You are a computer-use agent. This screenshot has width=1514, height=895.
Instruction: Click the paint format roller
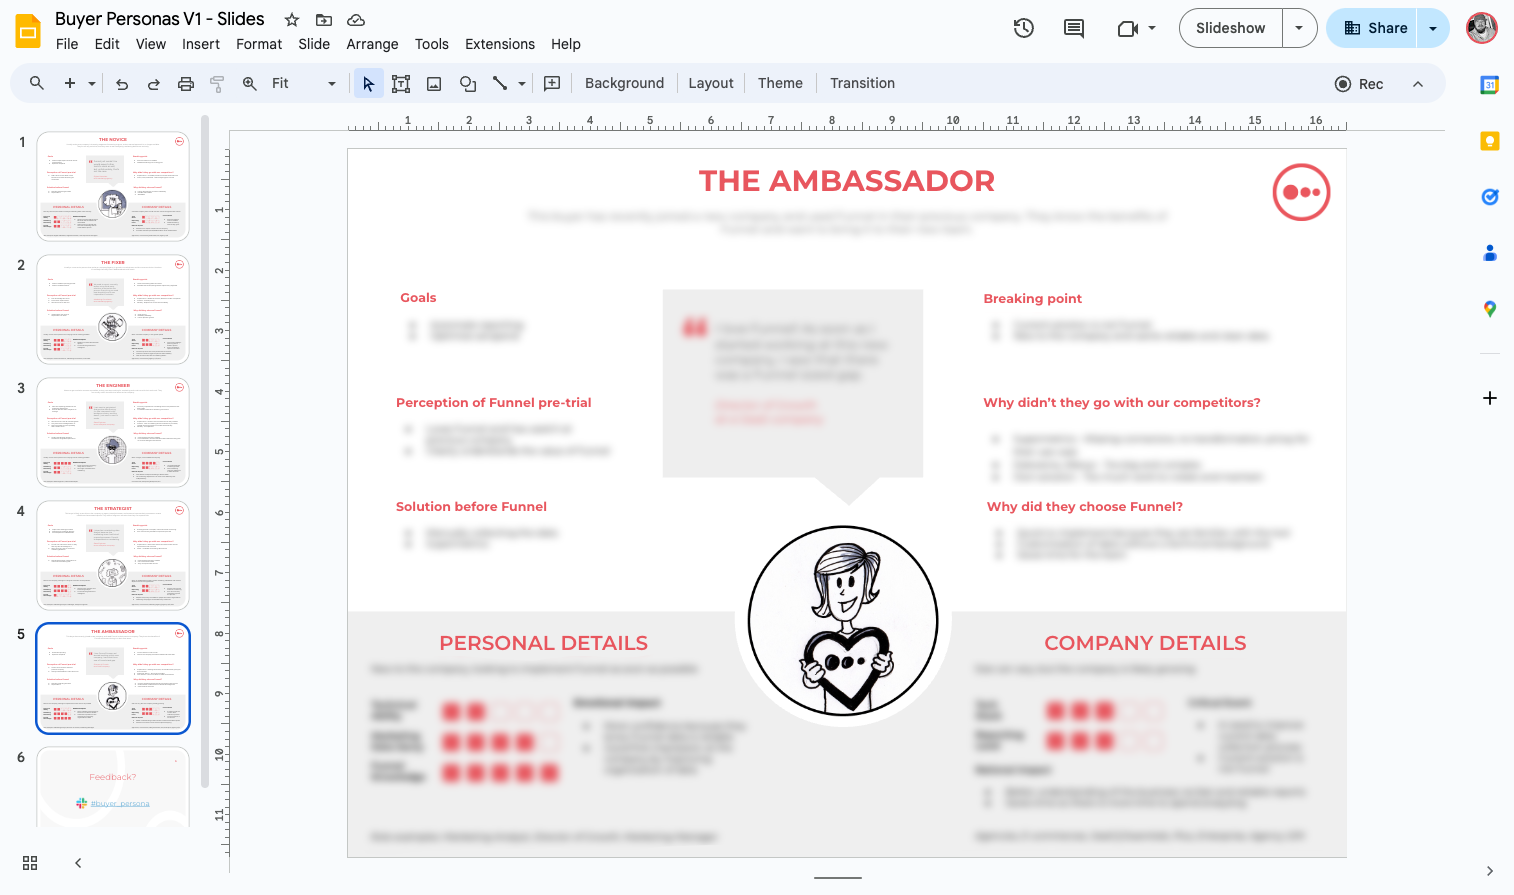click(217, 84)
